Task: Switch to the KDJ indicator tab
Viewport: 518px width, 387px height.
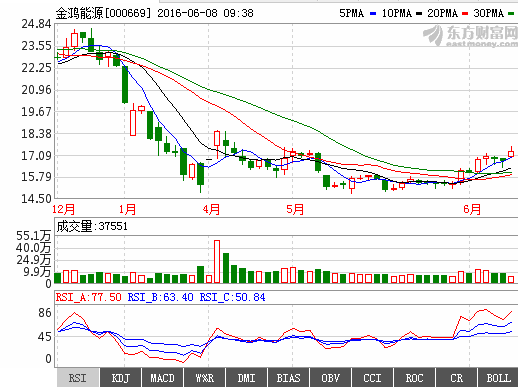Action: click(x=120, y=378)
